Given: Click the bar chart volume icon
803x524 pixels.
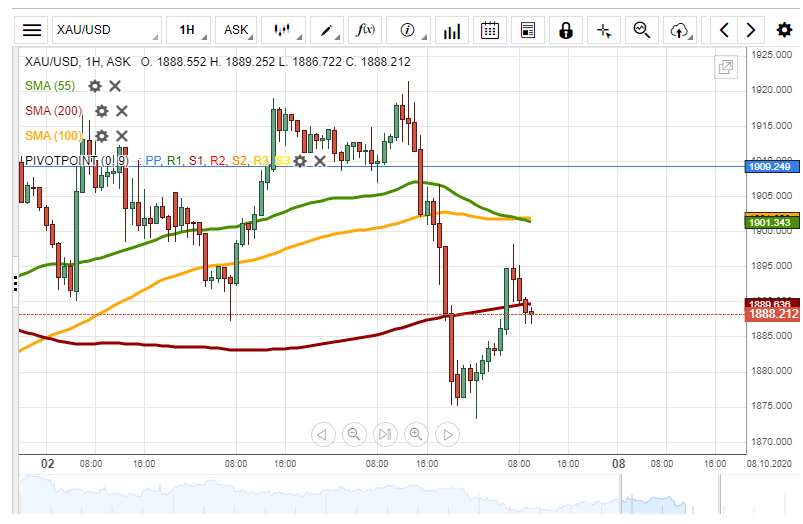Looking at the screenshot, I should (x=452, y=30).
